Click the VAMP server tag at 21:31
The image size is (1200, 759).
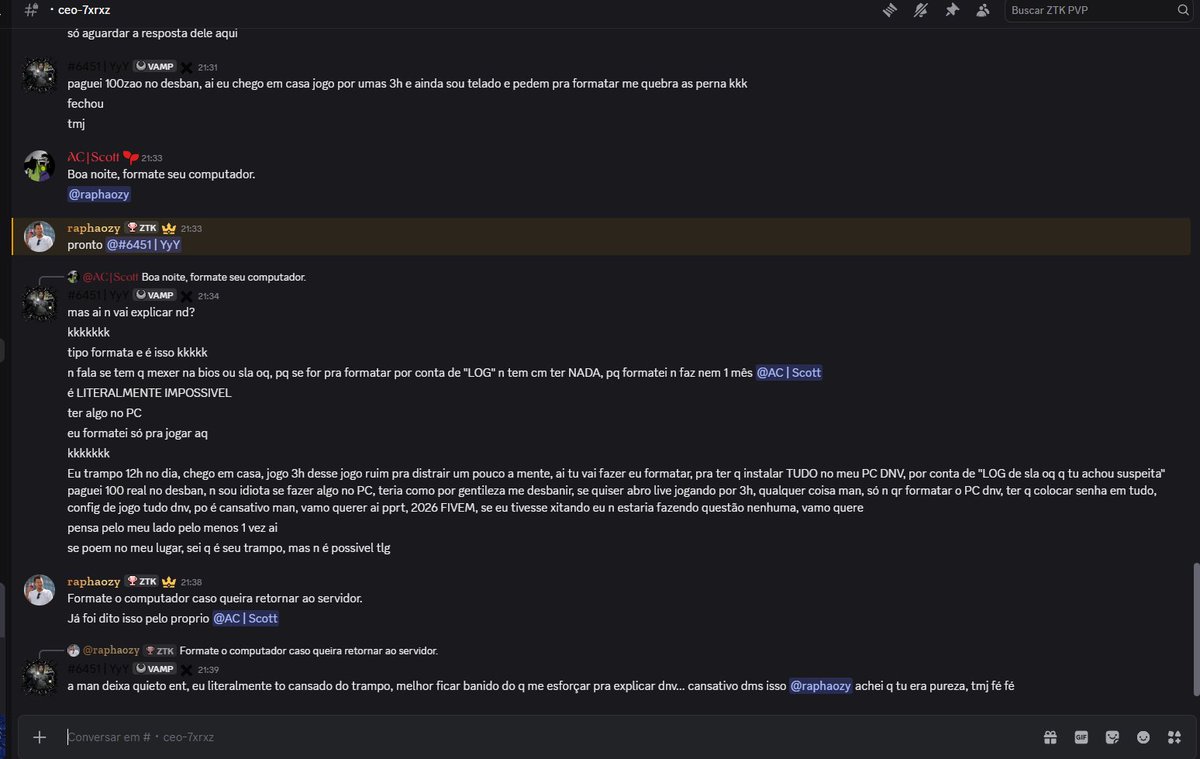155,67
